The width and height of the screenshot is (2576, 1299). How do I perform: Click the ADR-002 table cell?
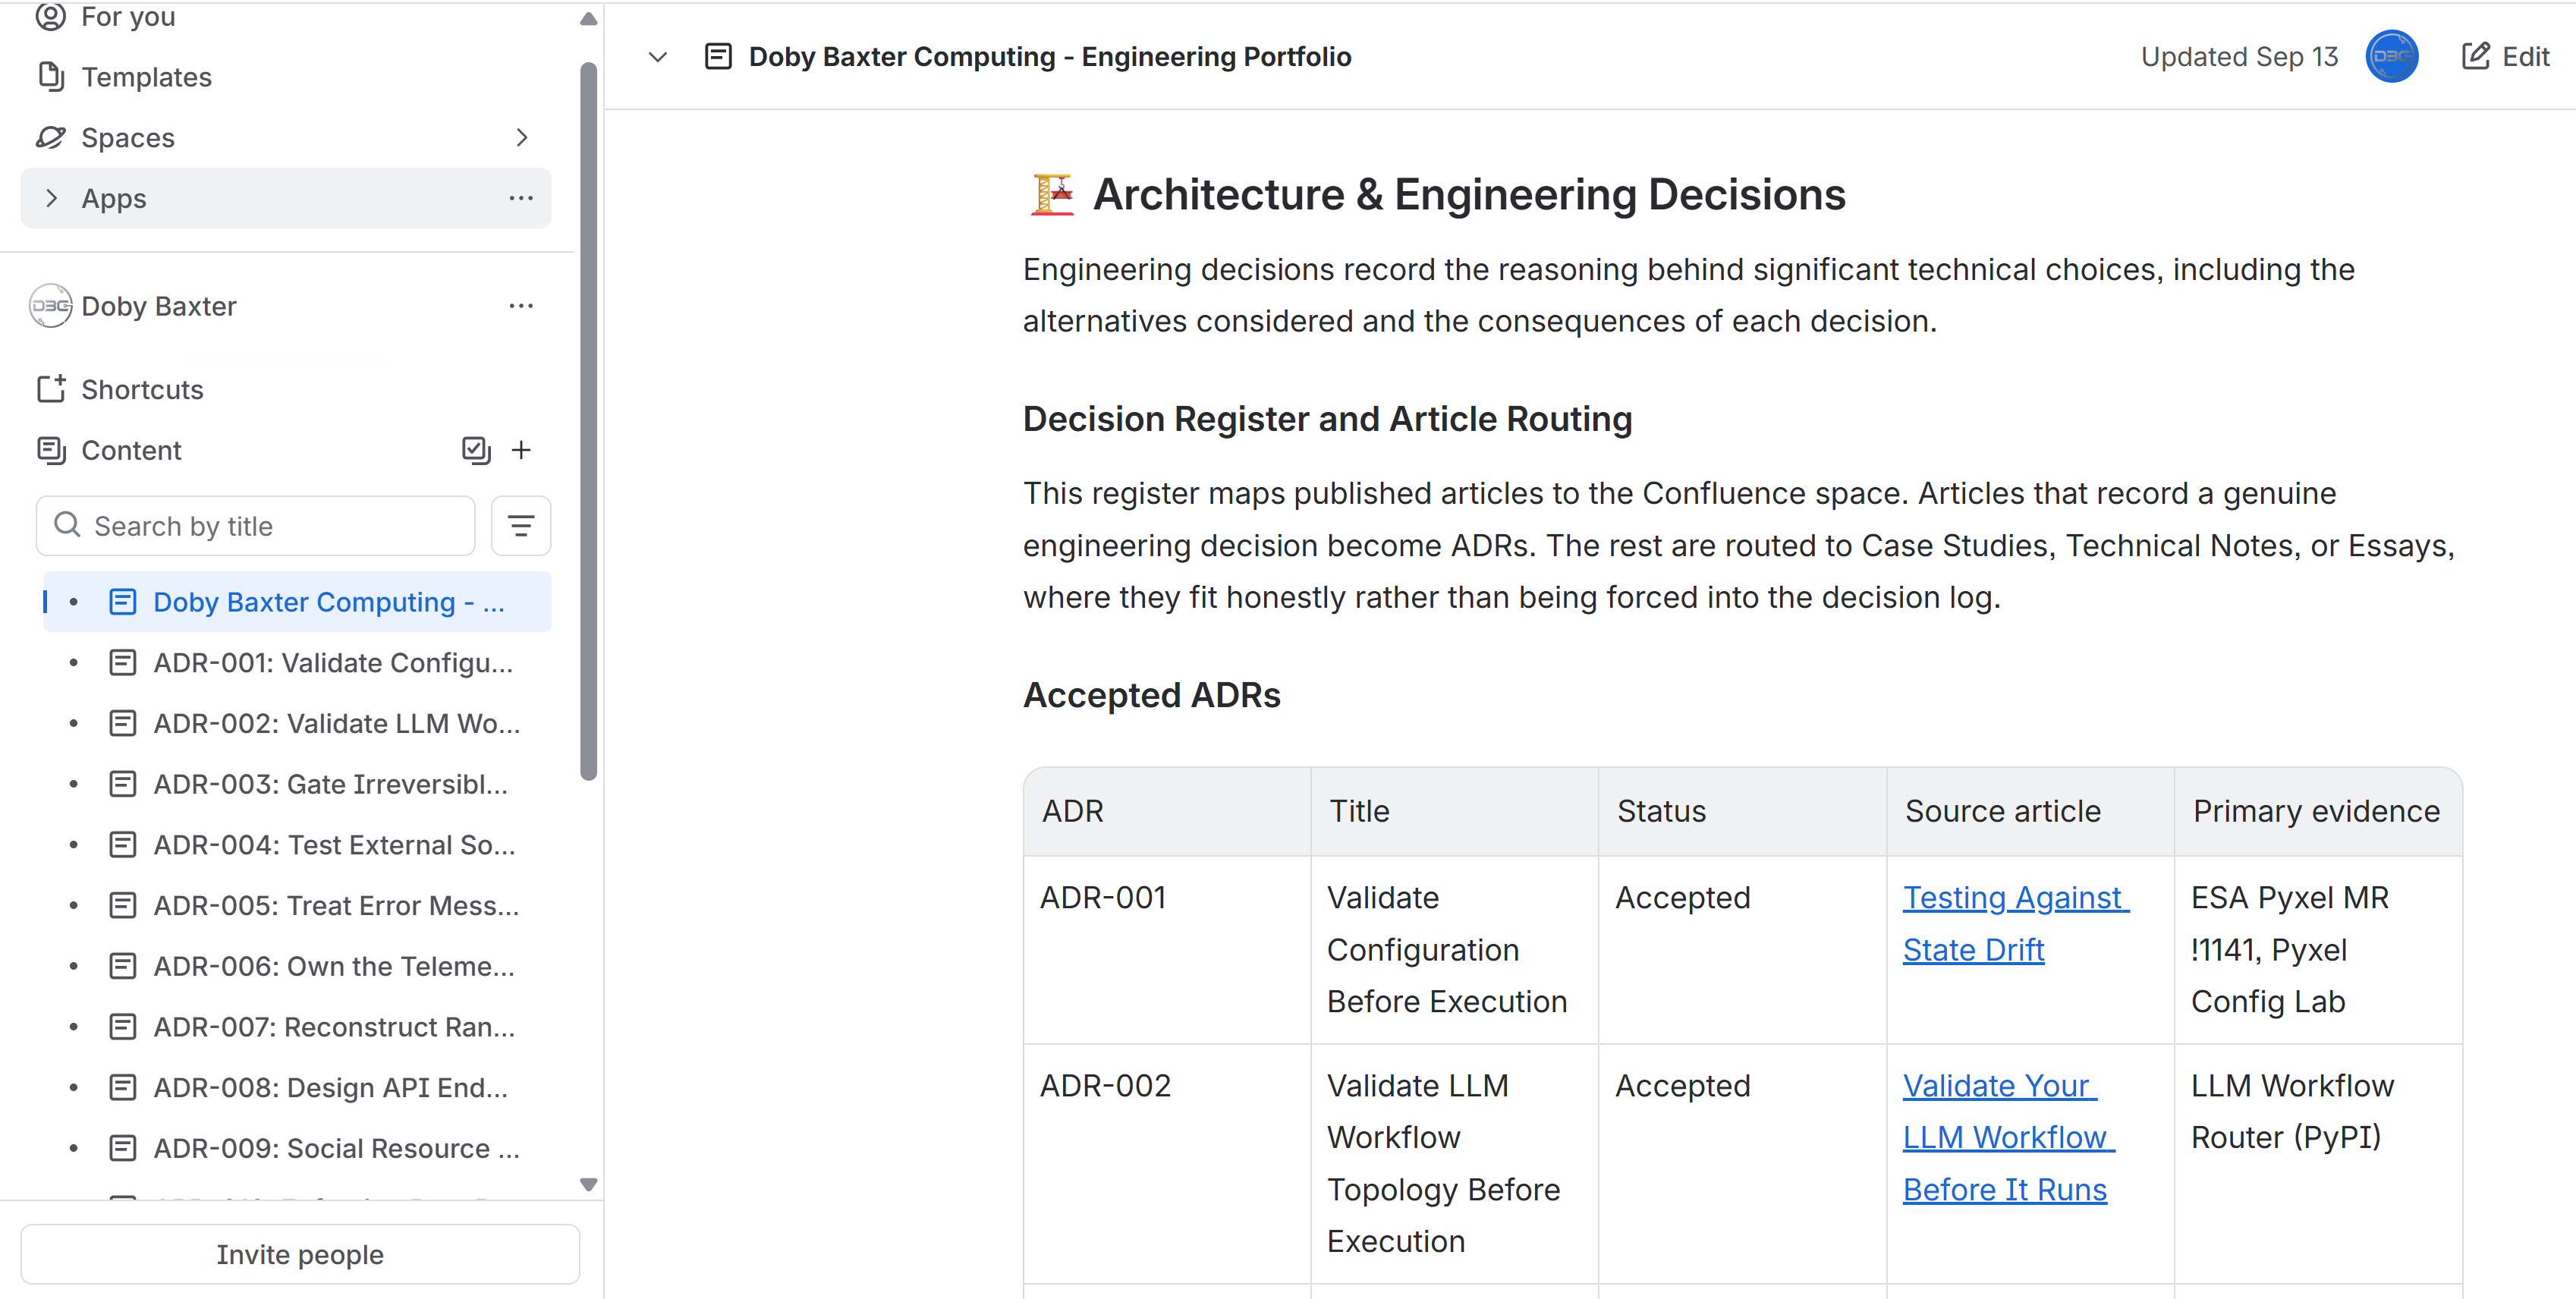pos(1166,1164)
